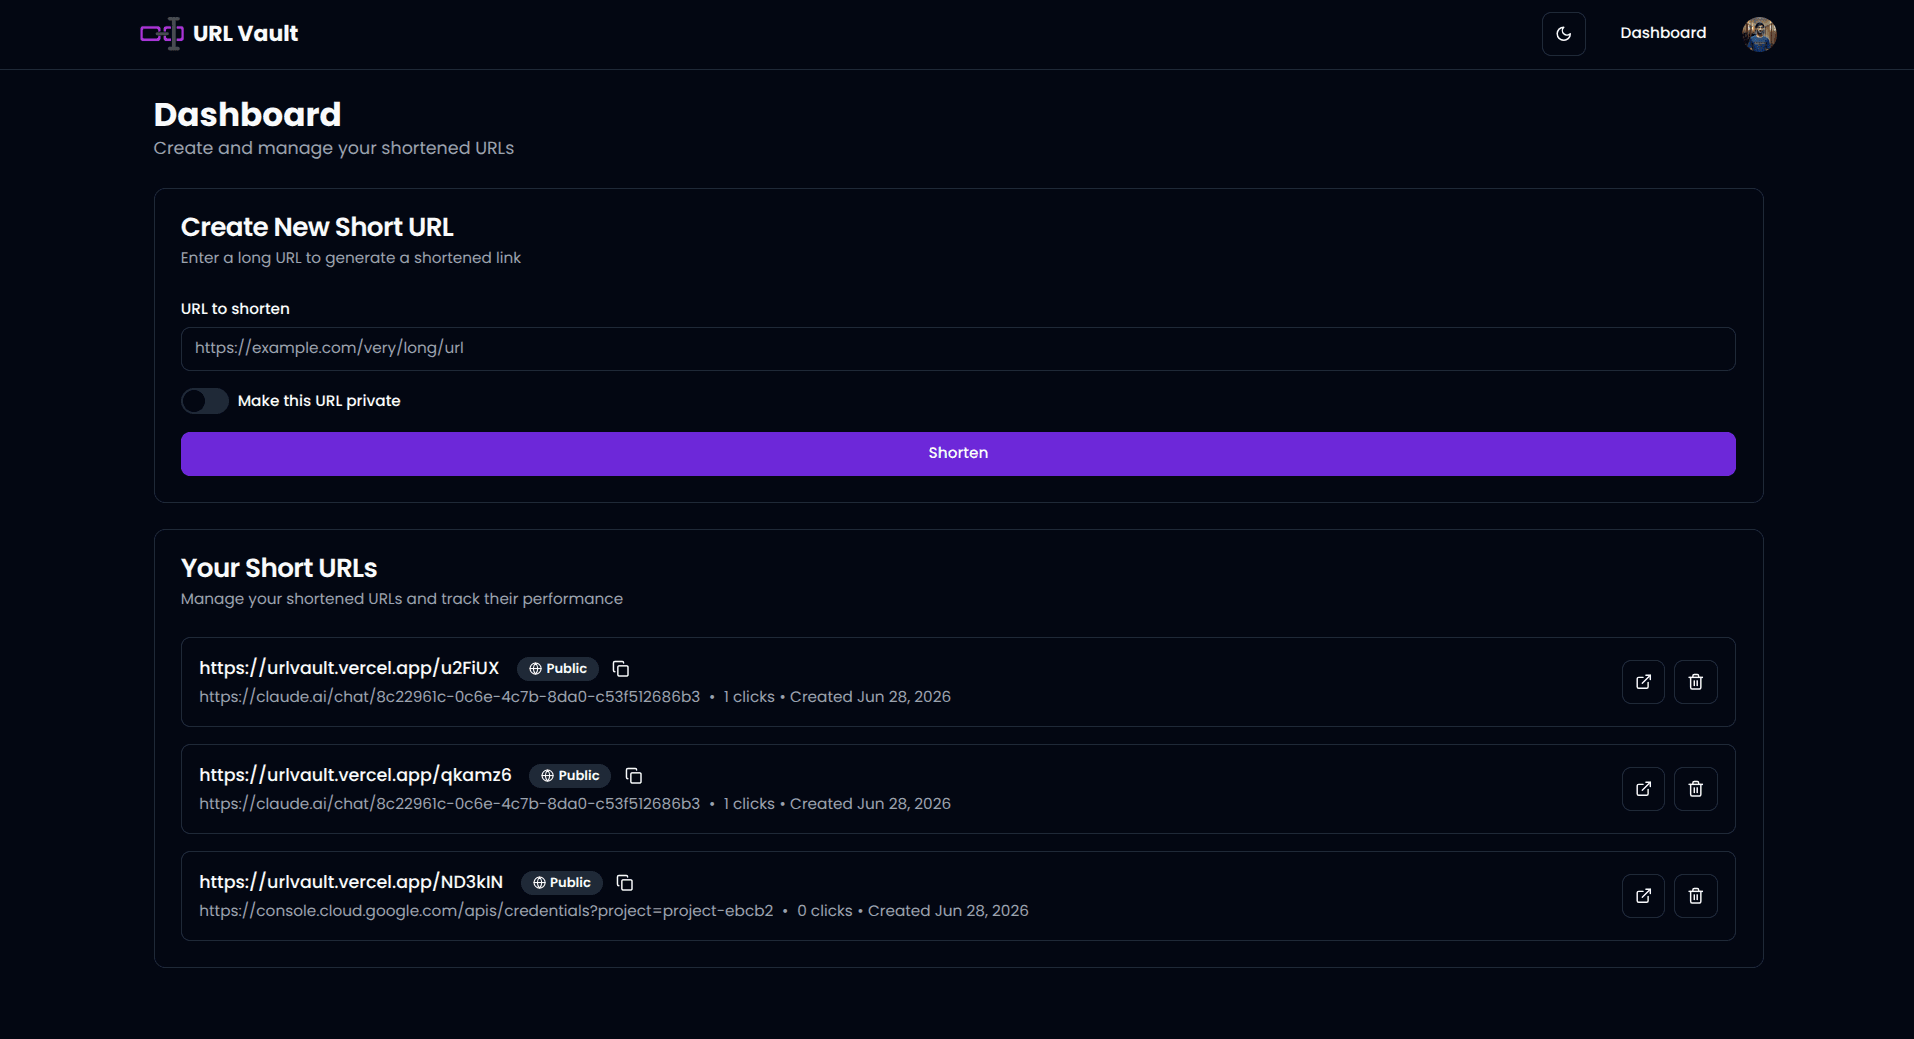Copy the qkamz6 short link
This screenshot has width=1914, height=1039.
click(633, 775)
